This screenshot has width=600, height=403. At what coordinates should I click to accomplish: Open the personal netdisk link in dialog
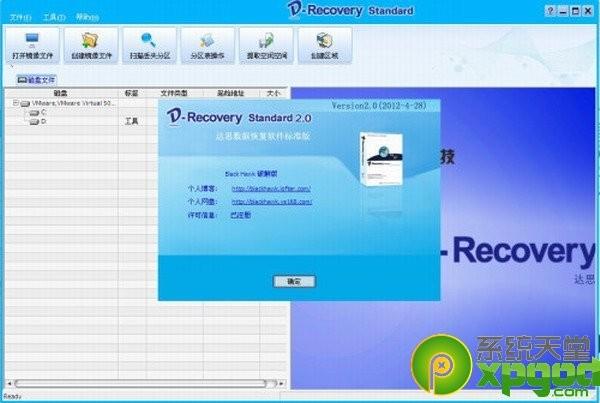(272, 202)
